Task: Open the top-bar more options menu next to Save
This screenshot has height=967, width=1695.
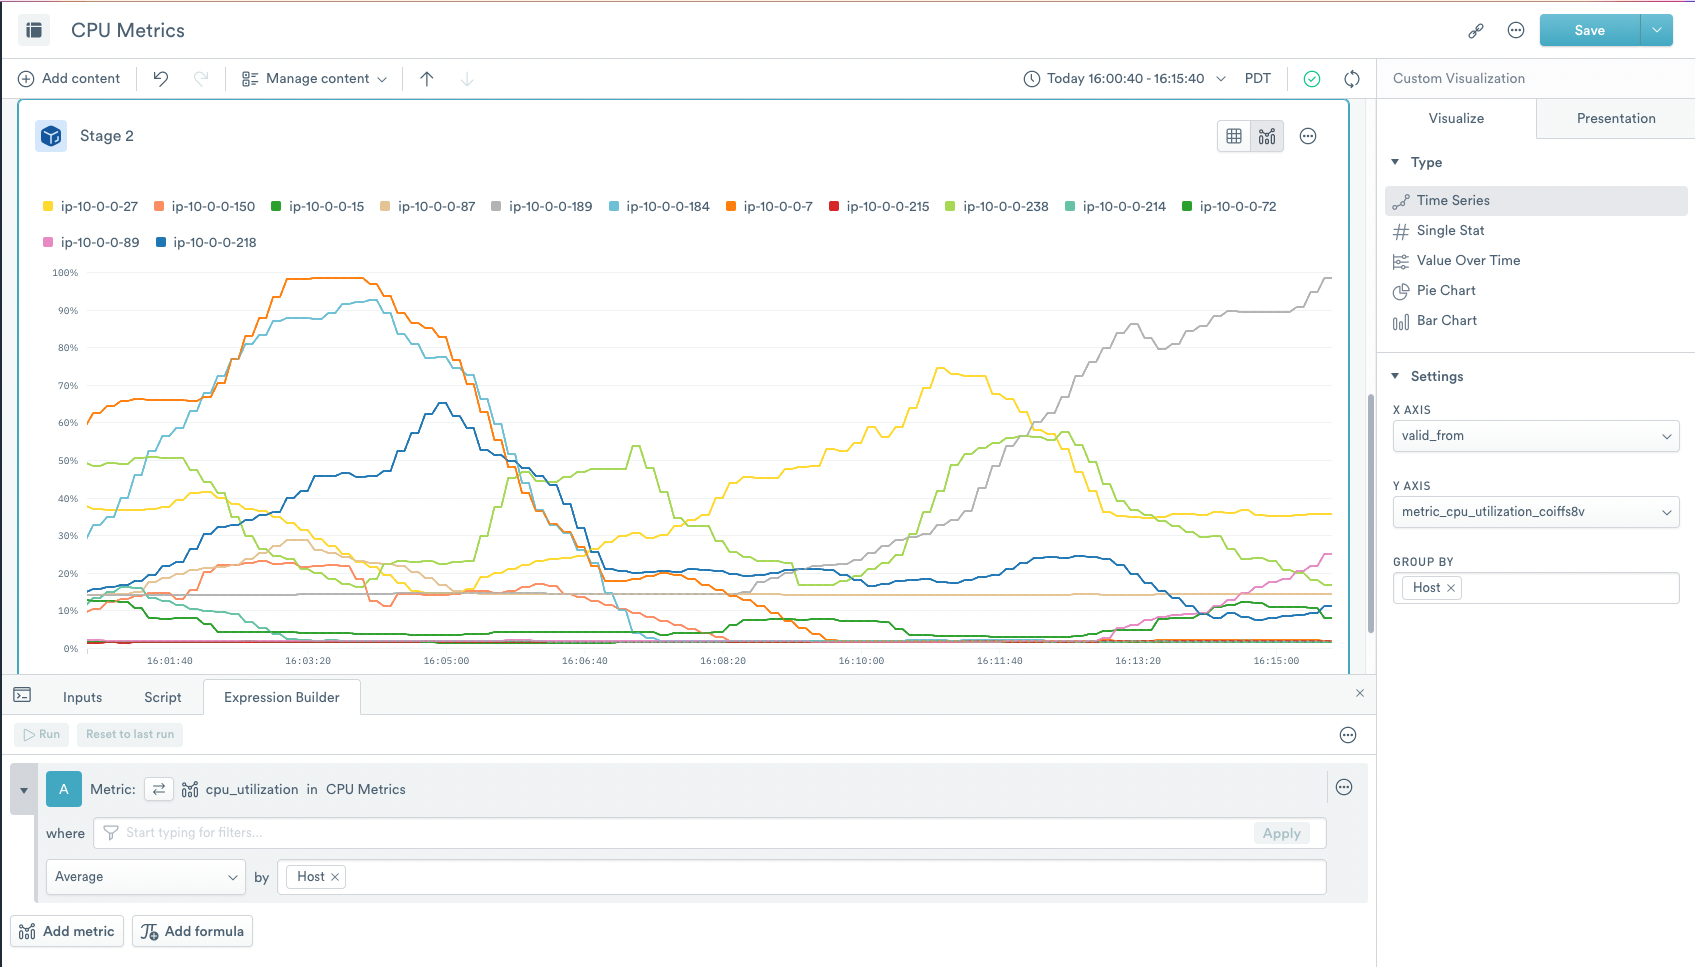Action: [x=1516, y=30]
